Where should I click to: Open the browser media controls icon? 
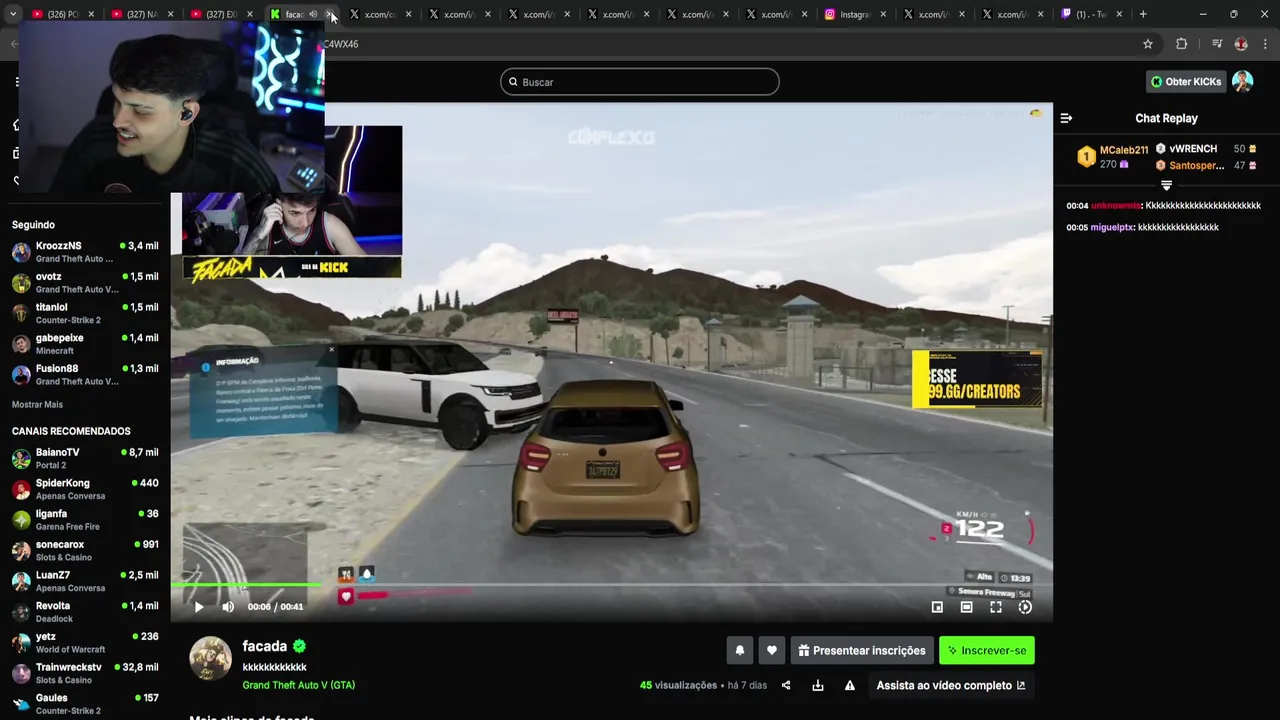1217,44
